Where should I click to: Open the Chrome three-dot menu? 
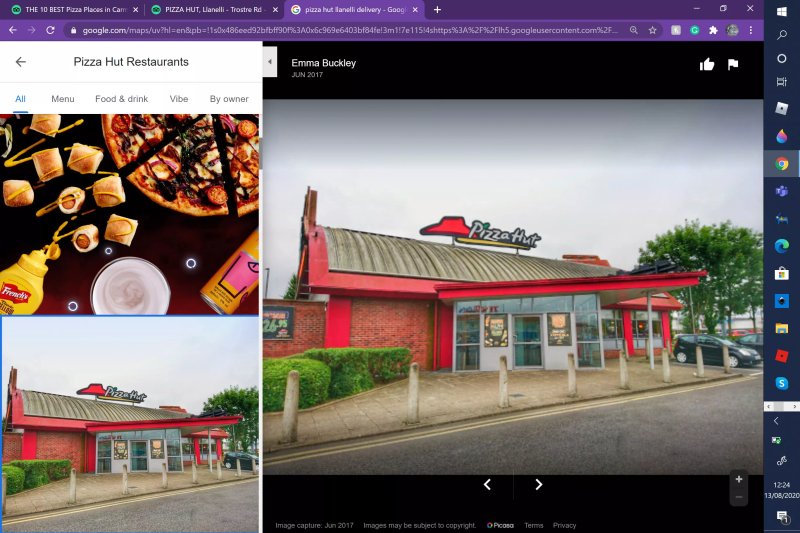point(751,31)
